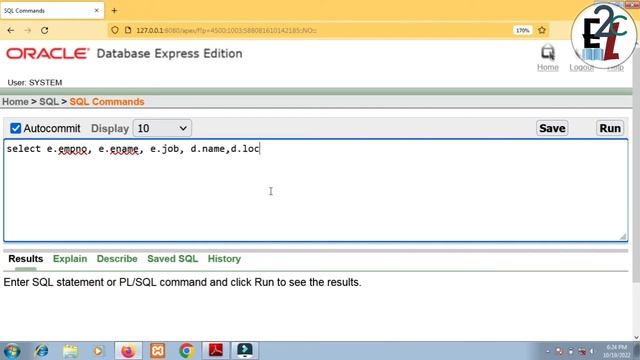Viewport: 640px width, 360px height.
Task: Click the SQL breadcrumb link
Action: tap(49, 102)
